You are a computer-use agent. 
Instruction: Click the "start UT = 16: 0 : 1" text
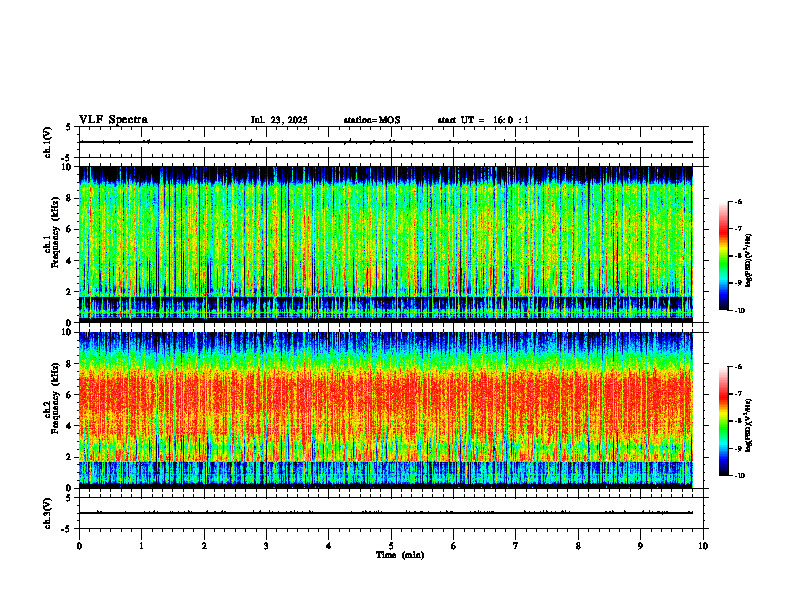click(483, 120)
